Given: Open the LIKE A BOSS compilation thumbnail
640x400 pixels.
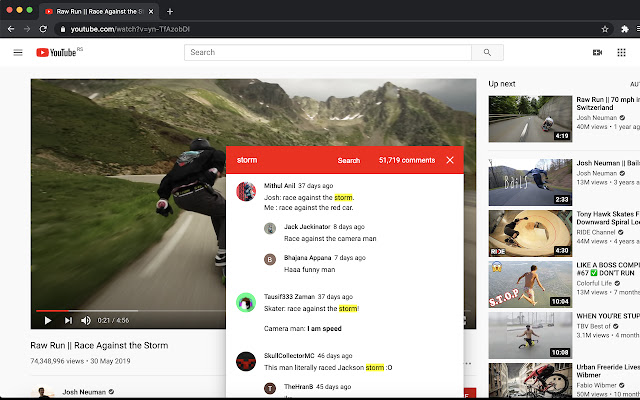Looking at the screenshot, I should tap(530, 284).
